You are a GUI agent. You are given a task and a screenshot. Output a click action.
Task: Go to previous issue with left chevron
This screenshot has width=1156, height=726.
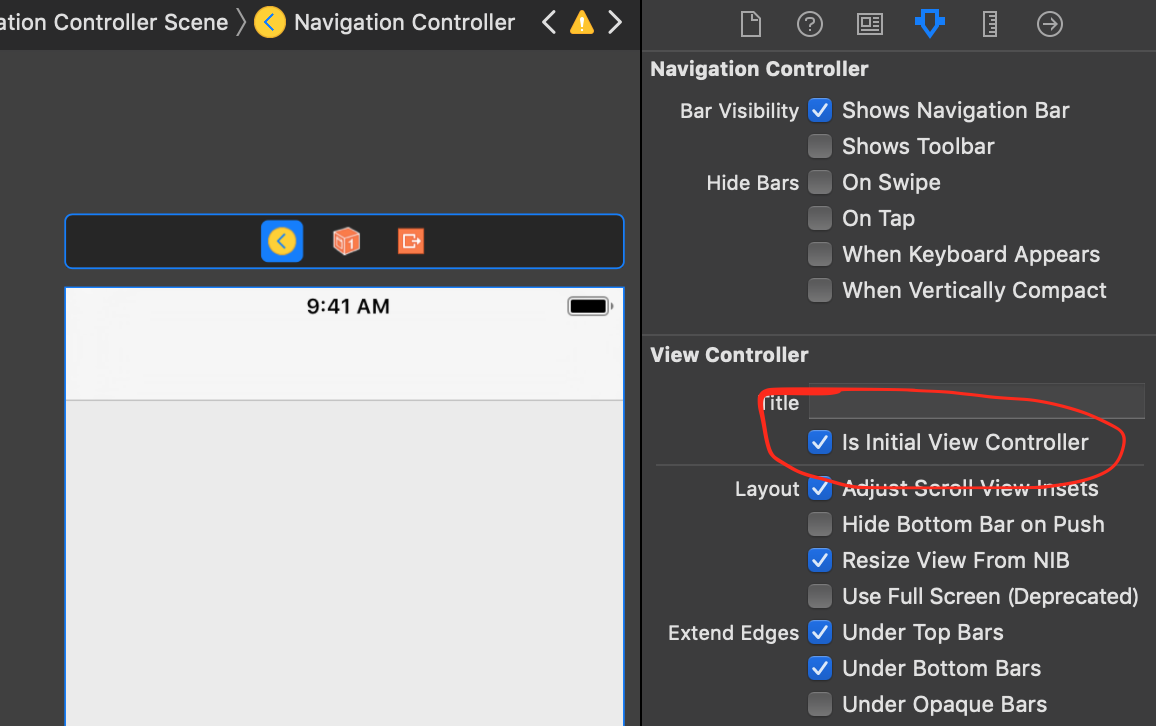click(x=548, y=22)
